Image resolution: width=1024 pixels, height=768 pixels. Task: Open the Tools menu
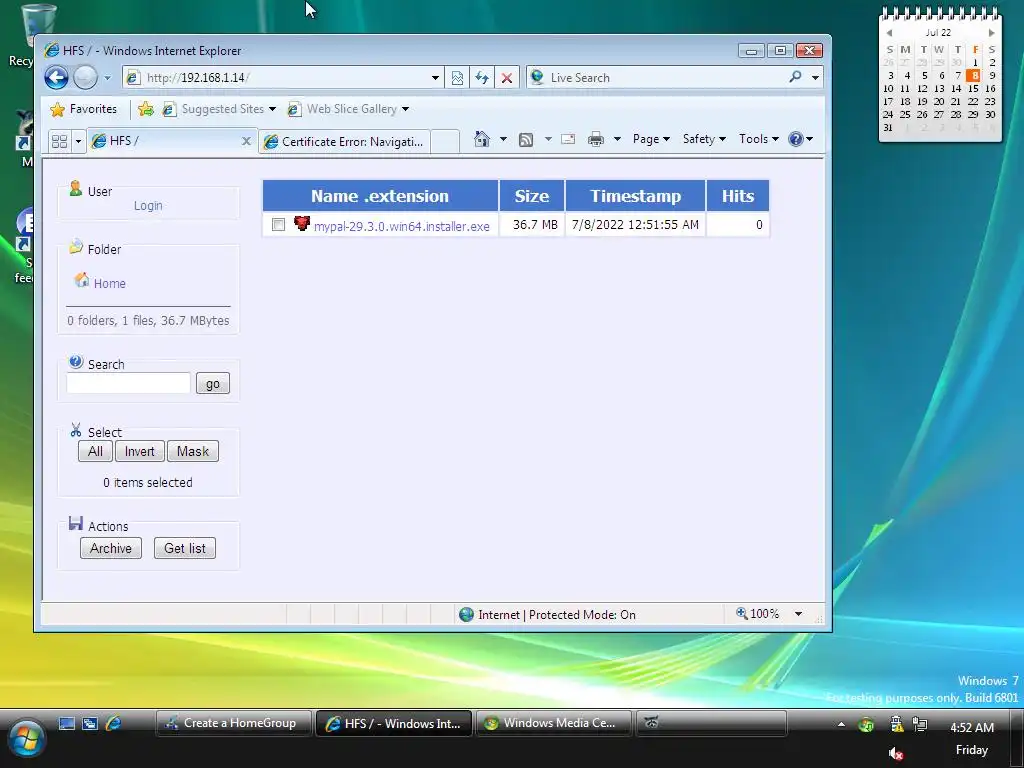pos(758,139)
